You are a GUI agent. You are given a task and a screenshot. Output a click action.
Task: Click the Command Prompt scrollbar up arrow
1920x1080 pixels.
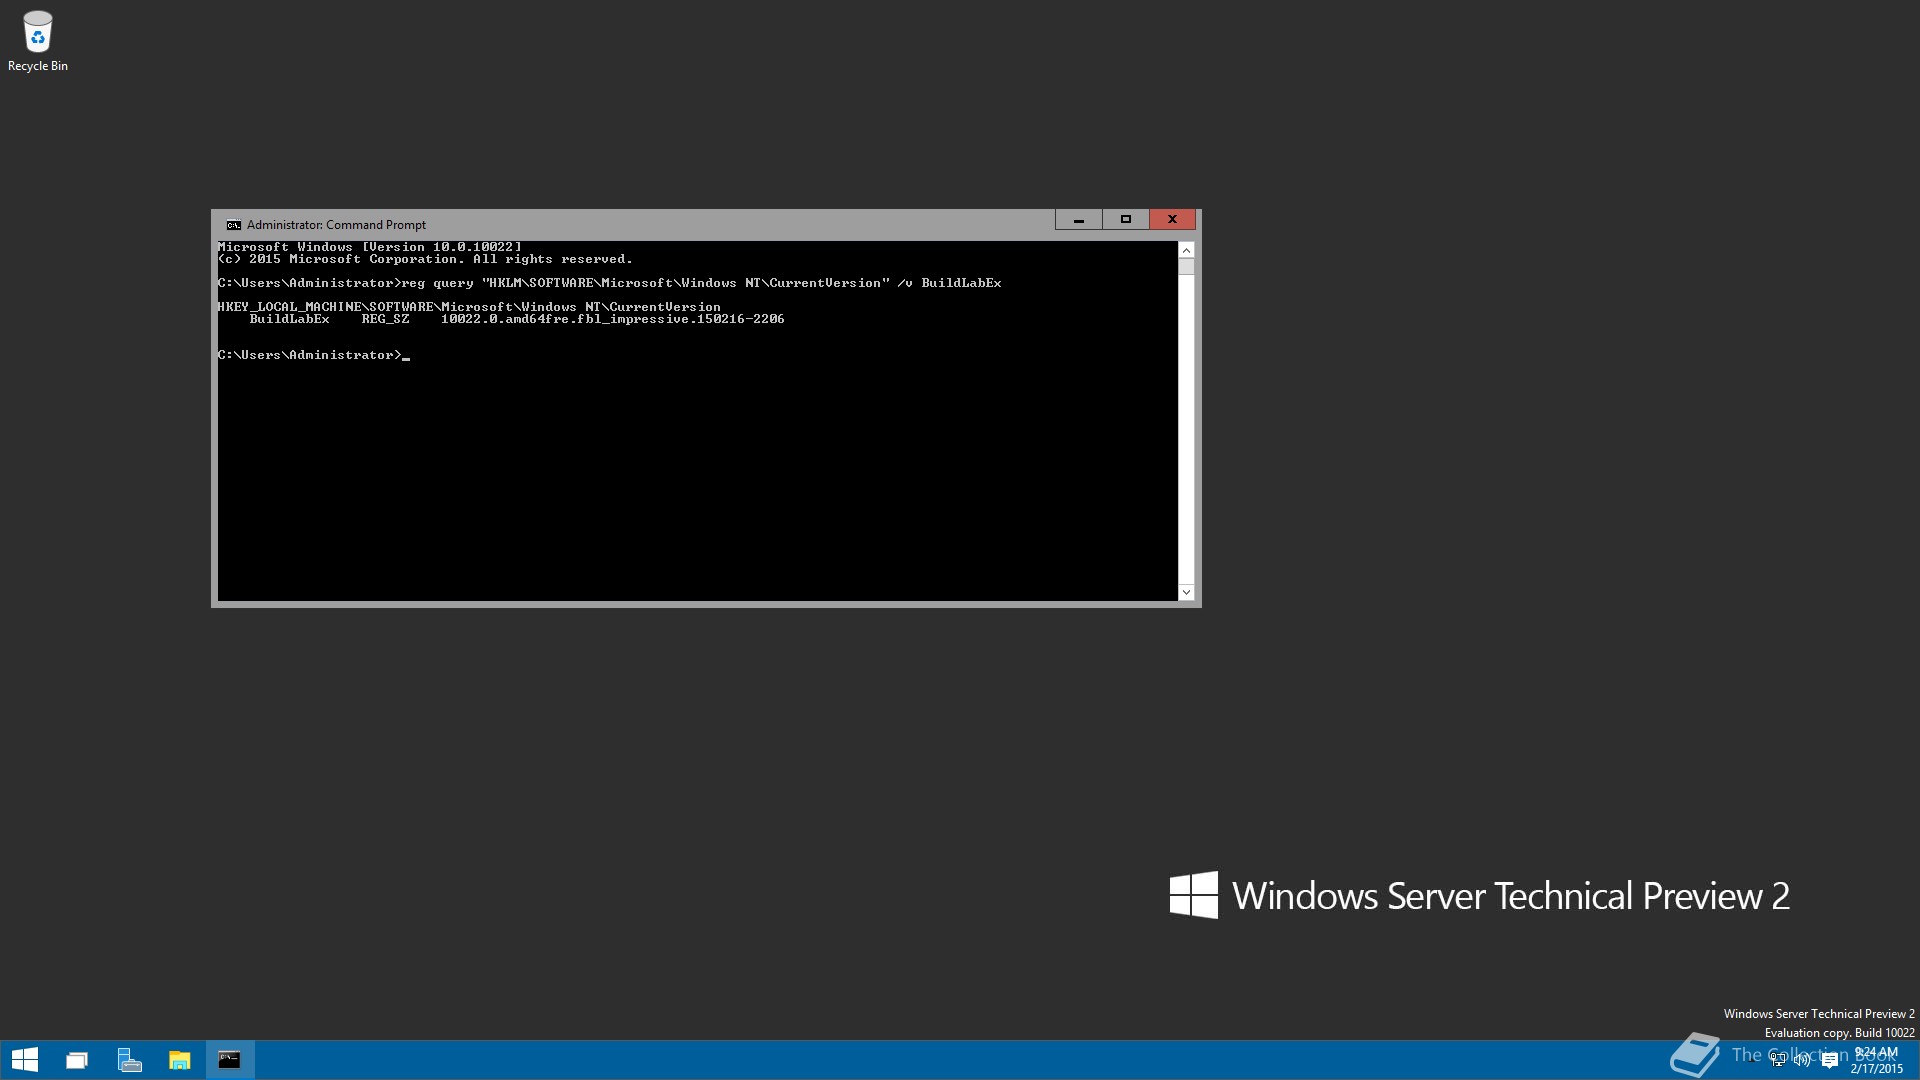1186,250
